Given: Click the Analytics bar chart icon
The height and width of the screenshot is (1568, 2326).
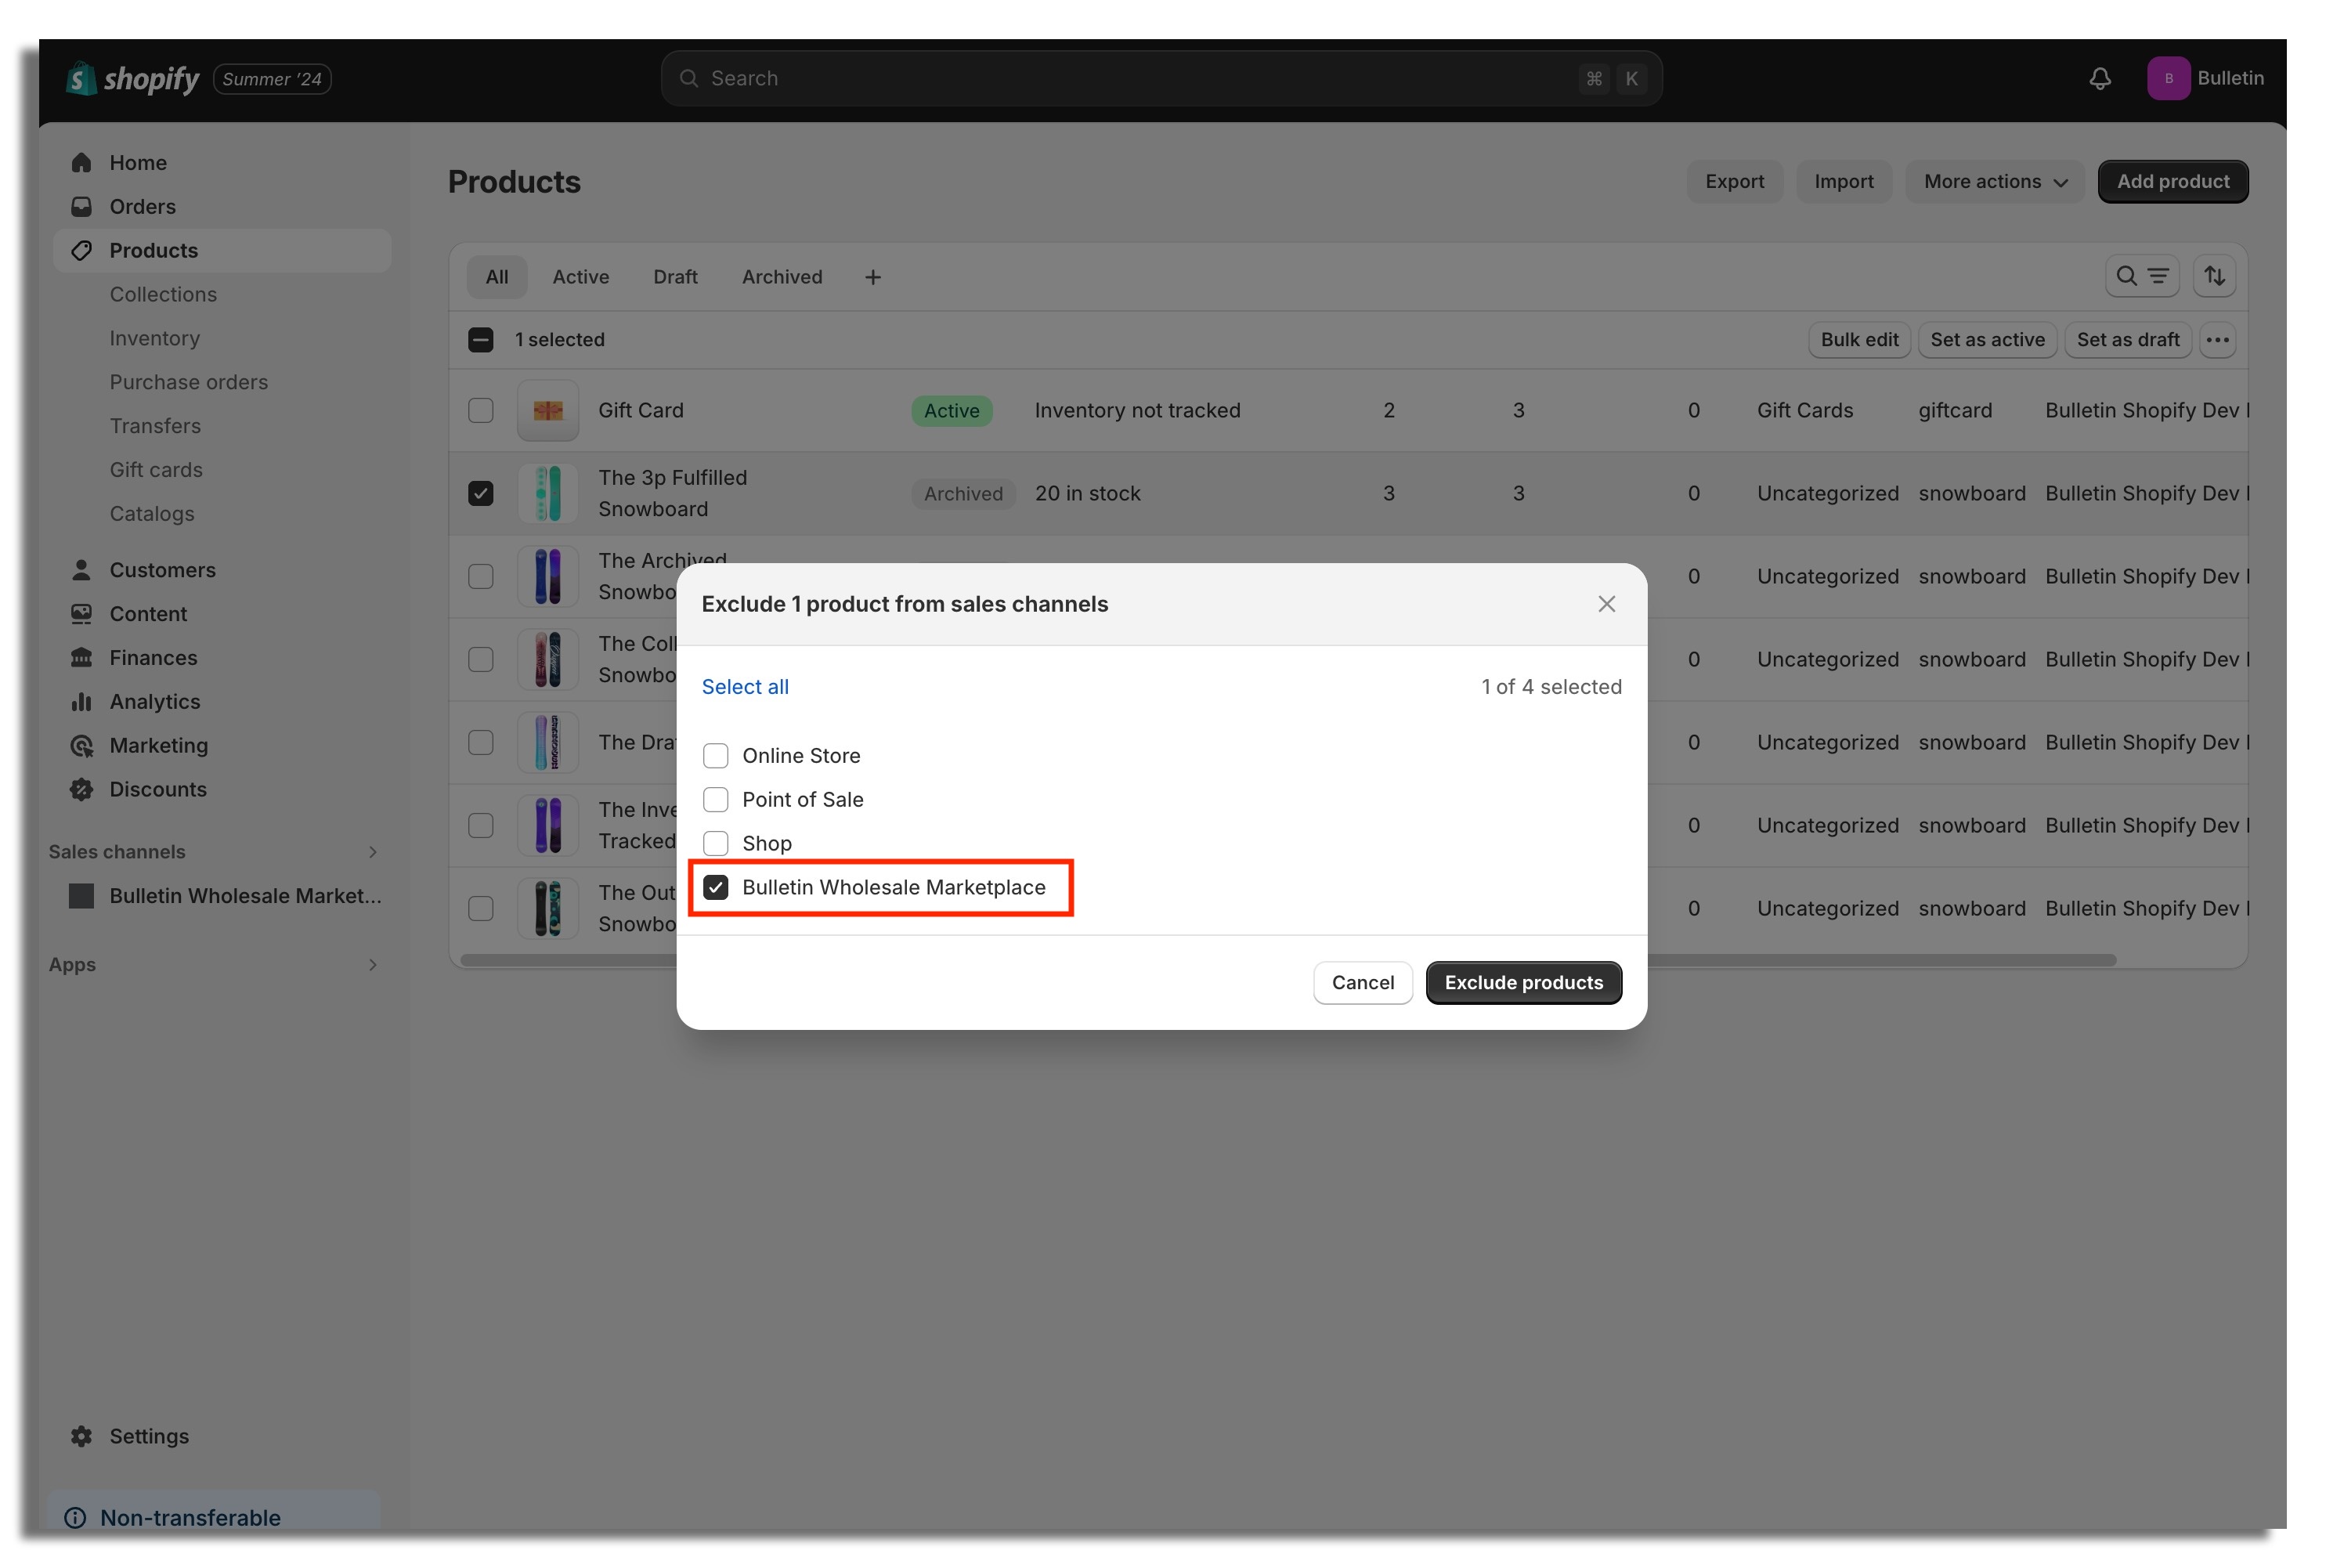Looking at the screenshot, I should tap(82, 702).
